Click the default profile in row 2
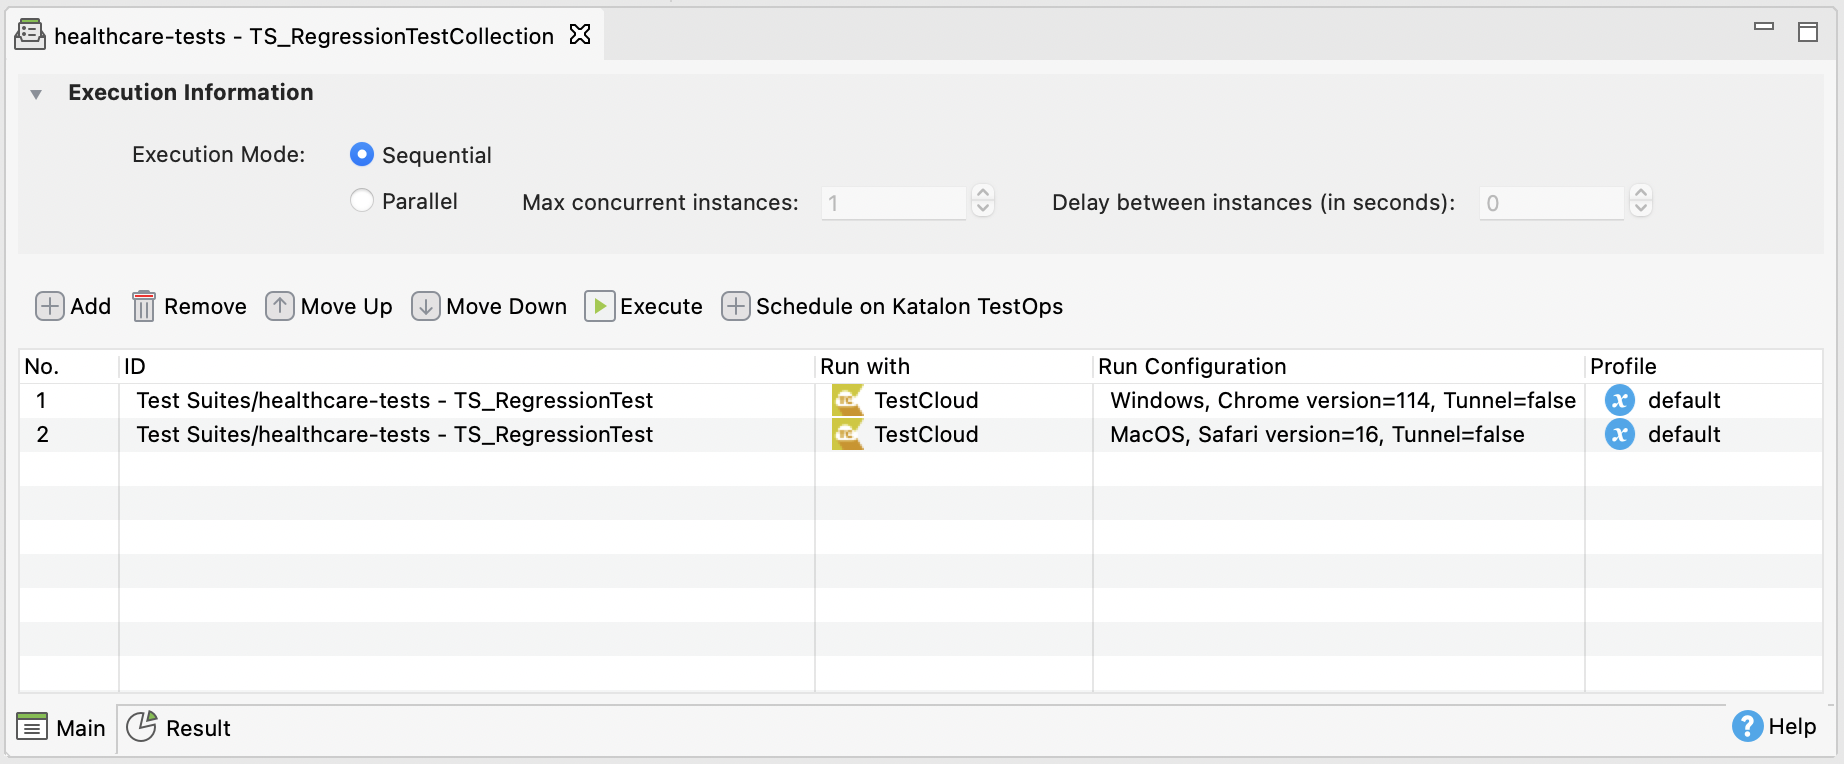 click(x=1683, y=434)
